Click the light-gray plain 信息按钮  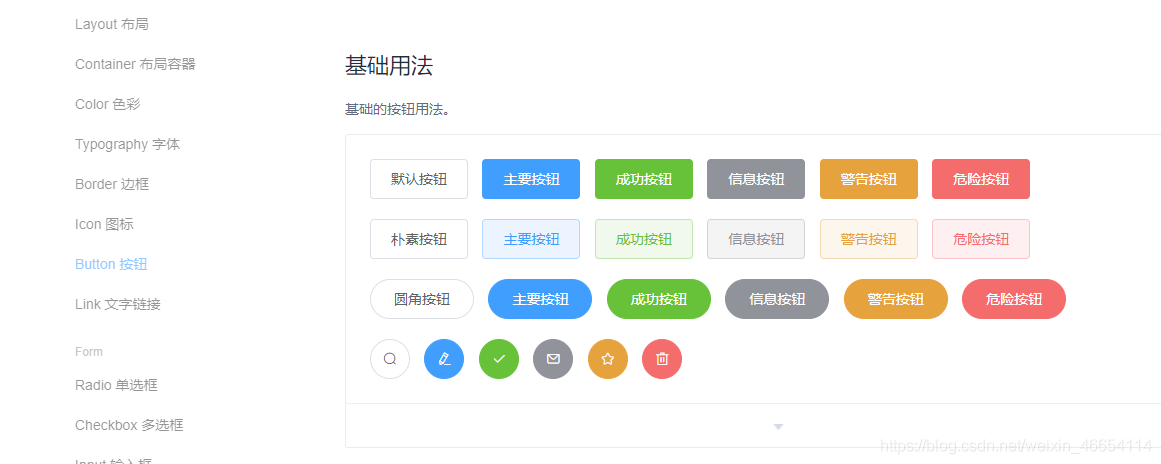point(756,239)
